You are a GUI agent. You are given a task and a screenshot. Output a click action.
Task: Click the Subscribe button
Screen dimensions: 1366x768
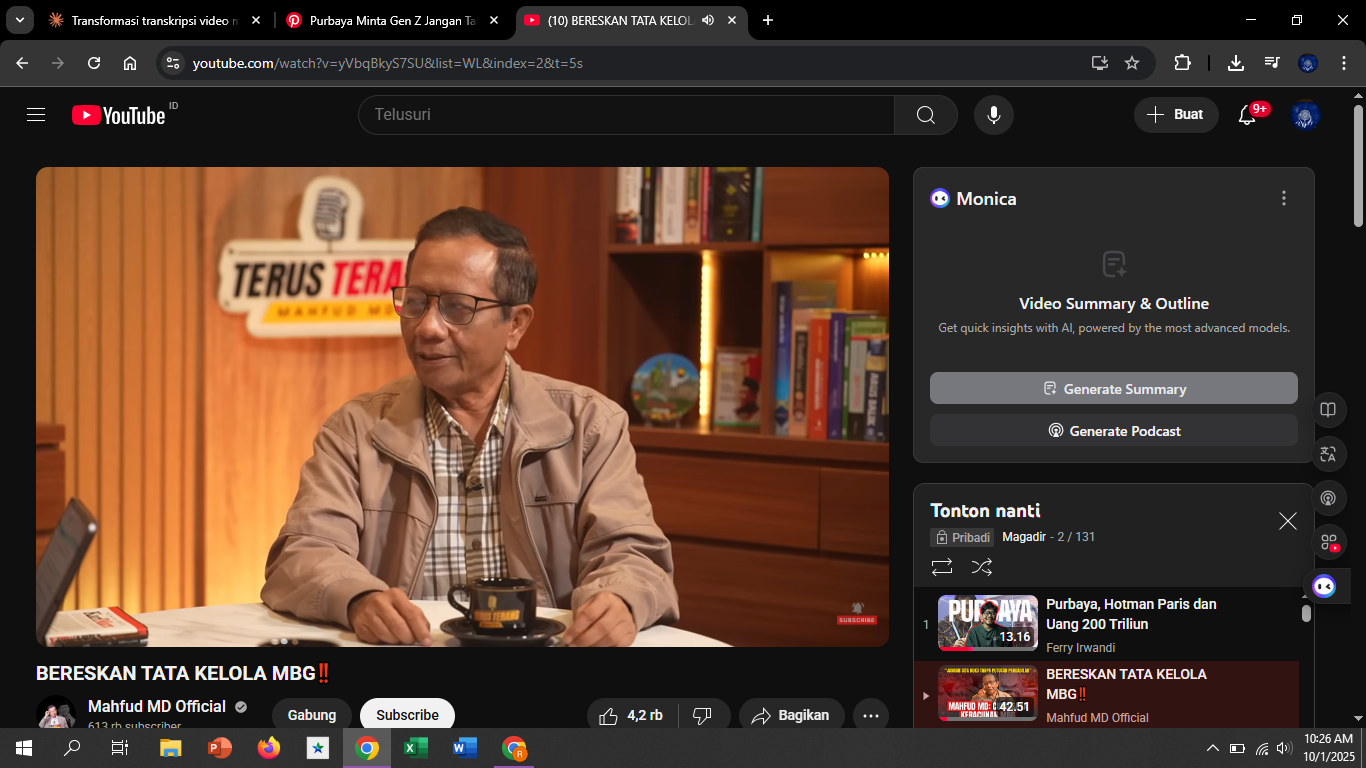[407, 715]
